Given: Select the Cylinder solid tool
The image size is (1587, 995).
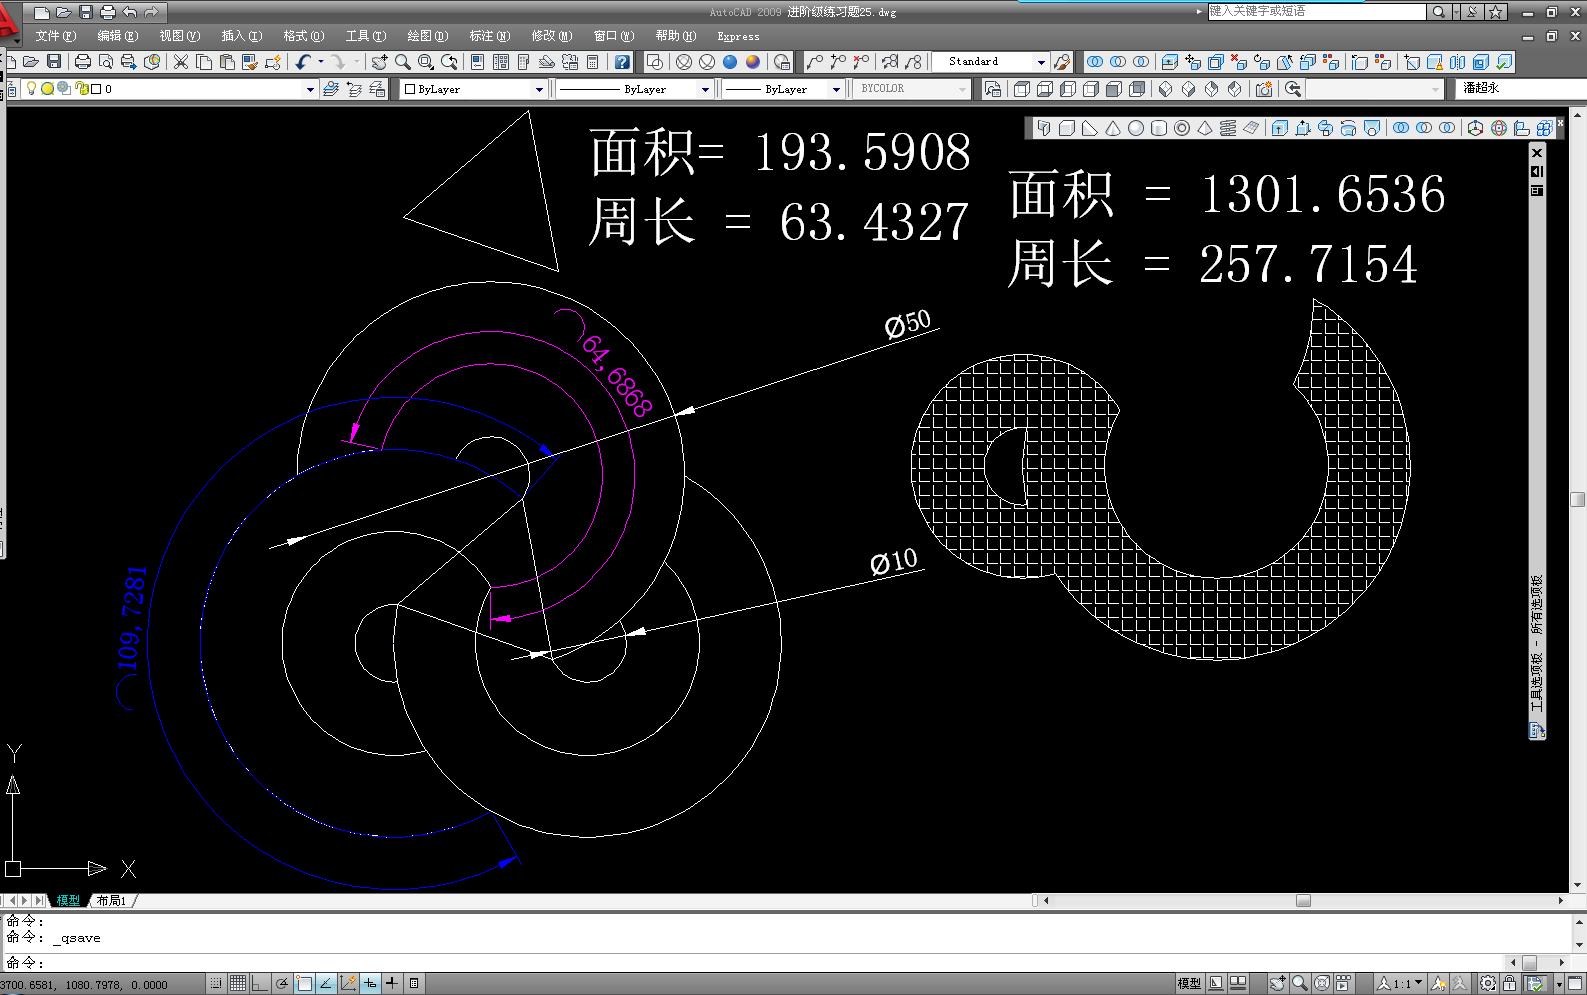Looking at the screenshot, I should [x=1159, y=128].
